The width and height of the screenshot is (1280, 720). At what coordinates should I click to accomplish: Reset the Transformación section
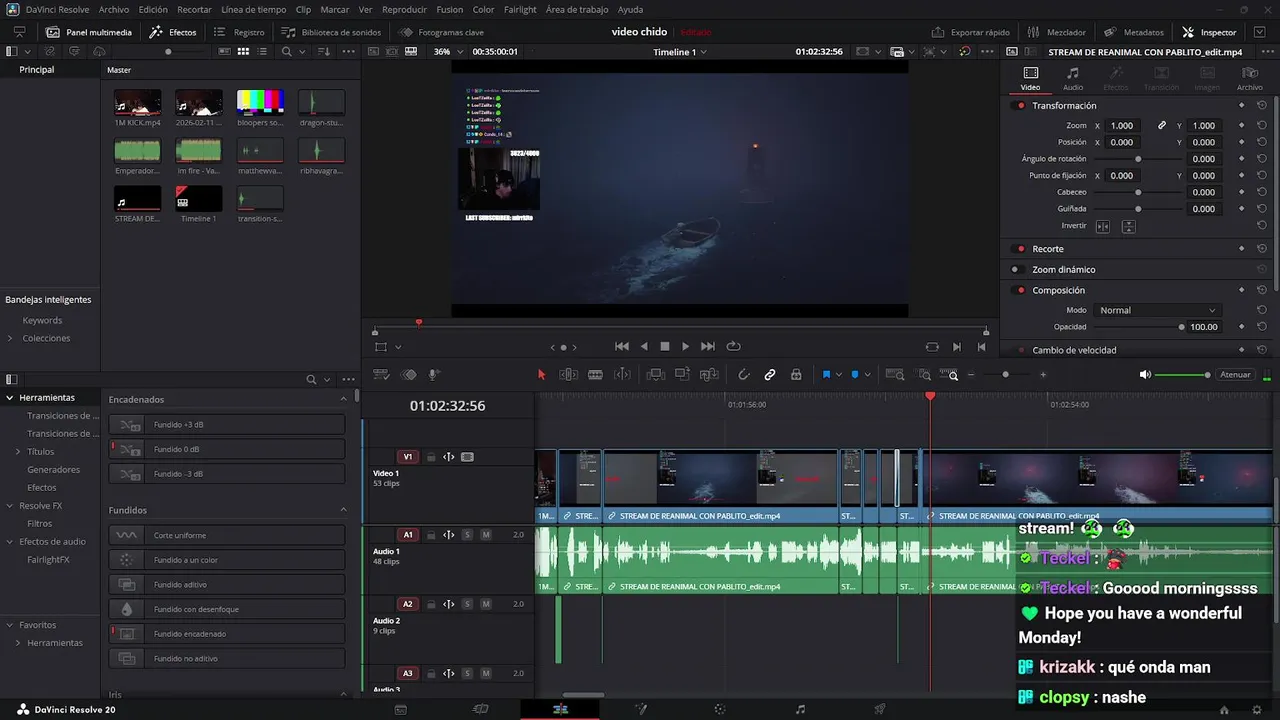pos(1262,106)
